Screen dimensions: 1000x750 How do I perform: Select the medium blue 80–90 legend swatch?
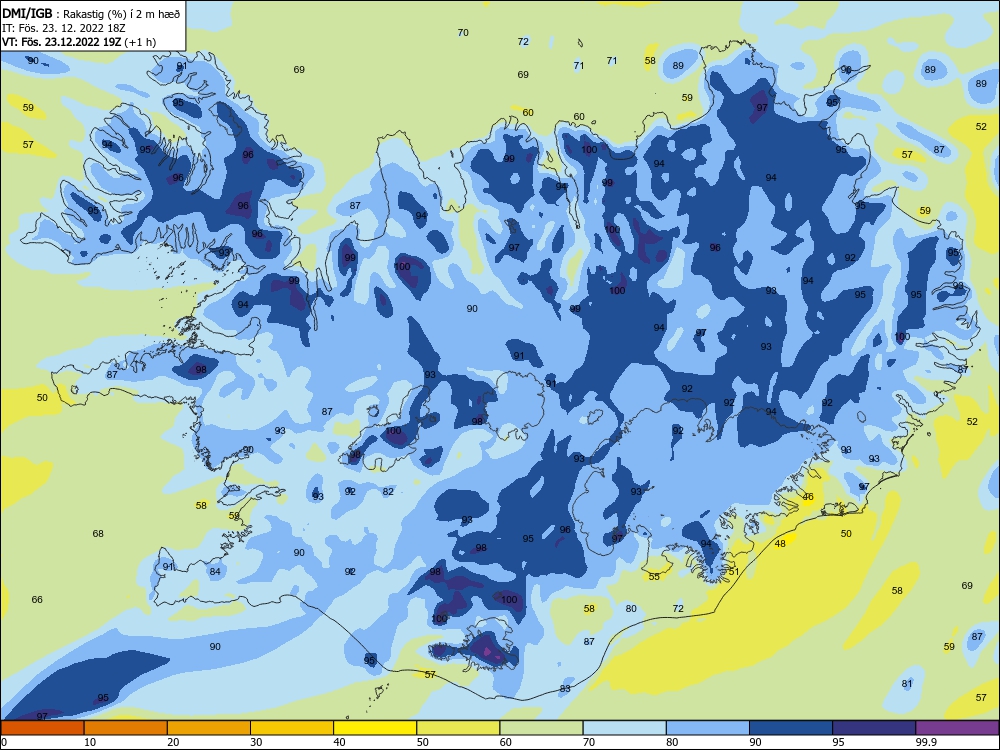click(707, 728)
